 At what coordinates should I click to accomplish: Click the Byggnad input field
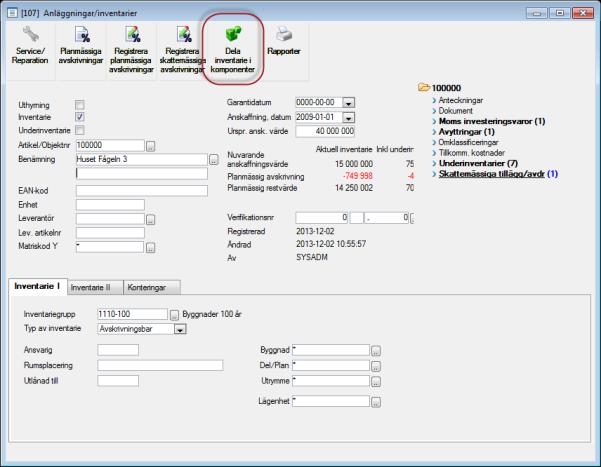331,350
